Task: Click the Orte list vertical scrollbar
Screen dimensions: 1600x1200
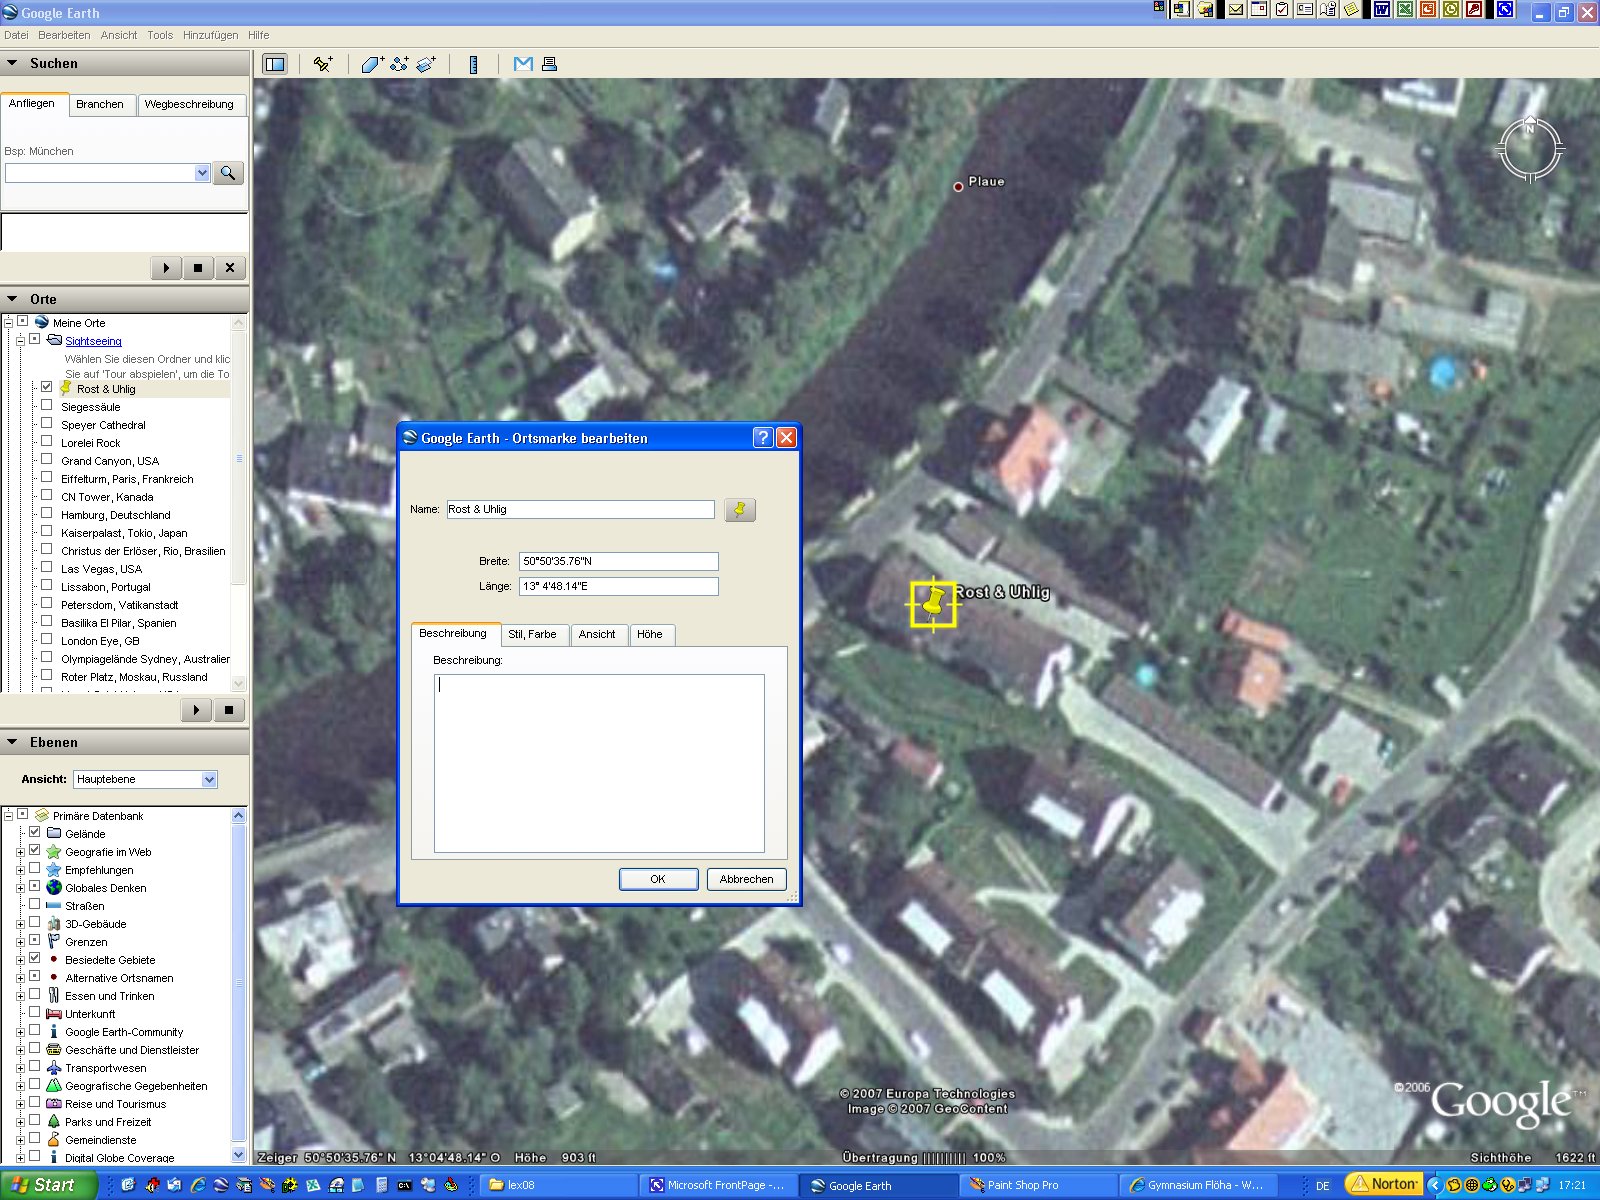Action: click(x=239, y=503)
